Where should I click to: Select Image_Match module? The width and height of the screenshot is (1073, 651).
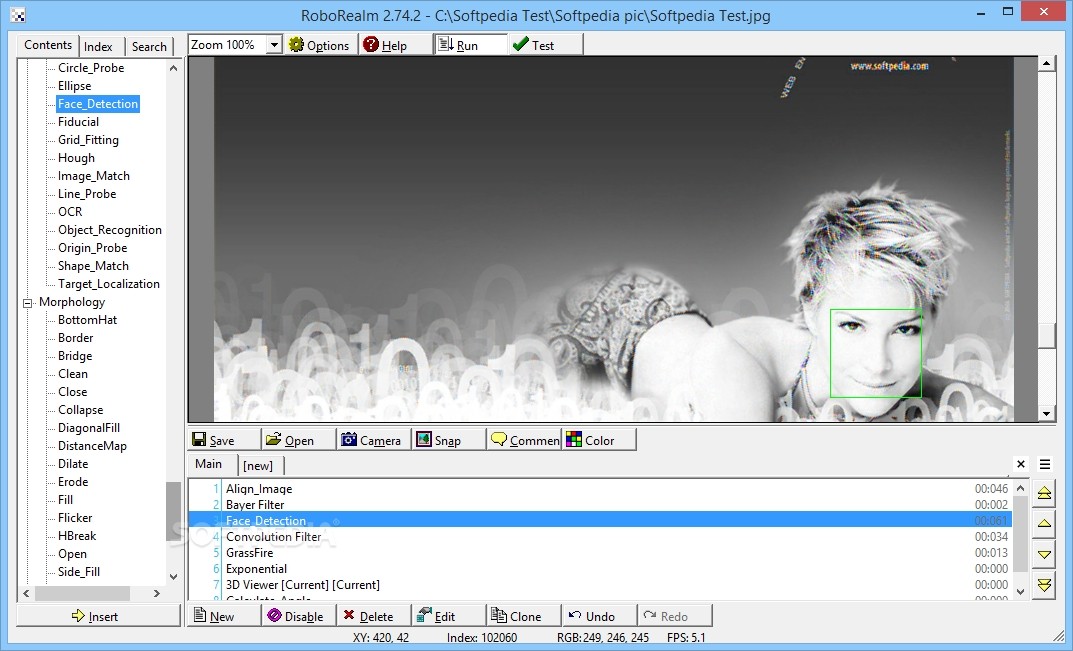coord(94,176)
